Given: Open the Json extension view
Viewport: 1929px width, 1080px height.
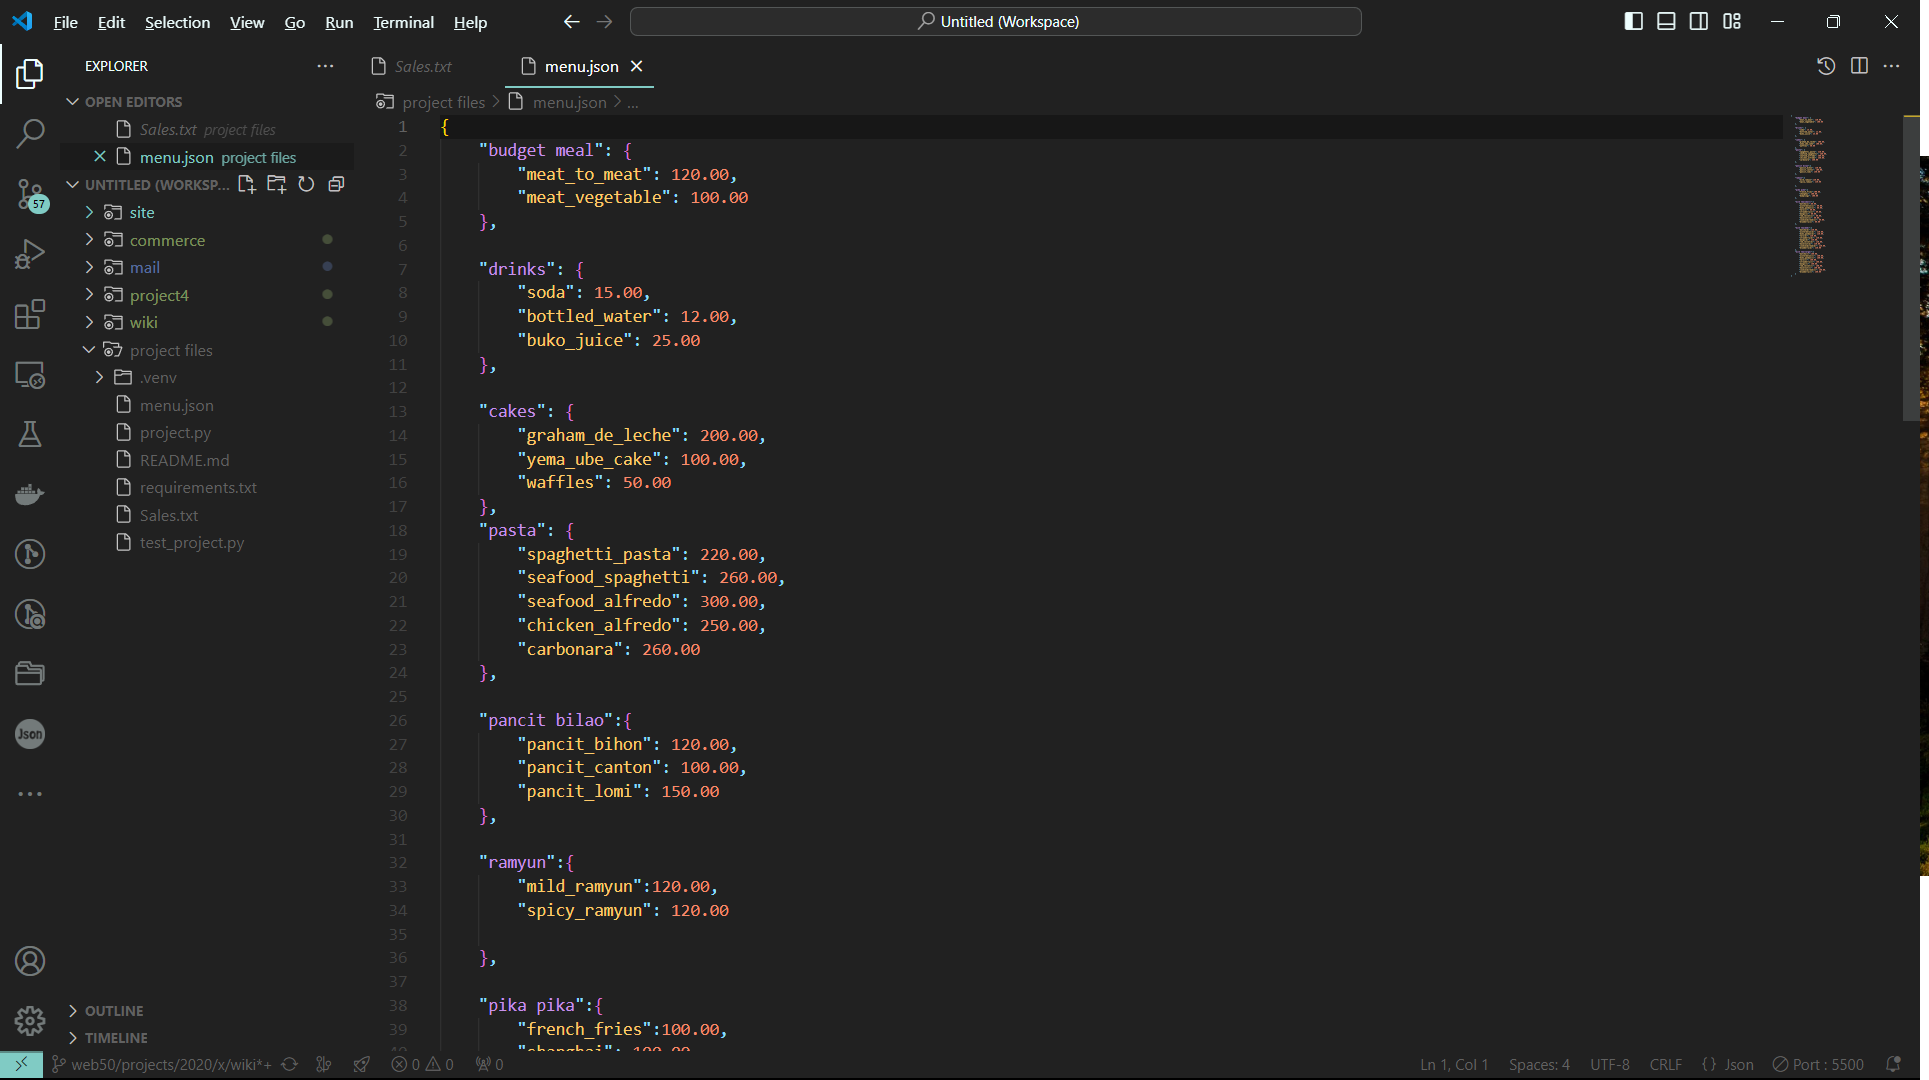Looking at the screenshot, I should tap(30, 734).
